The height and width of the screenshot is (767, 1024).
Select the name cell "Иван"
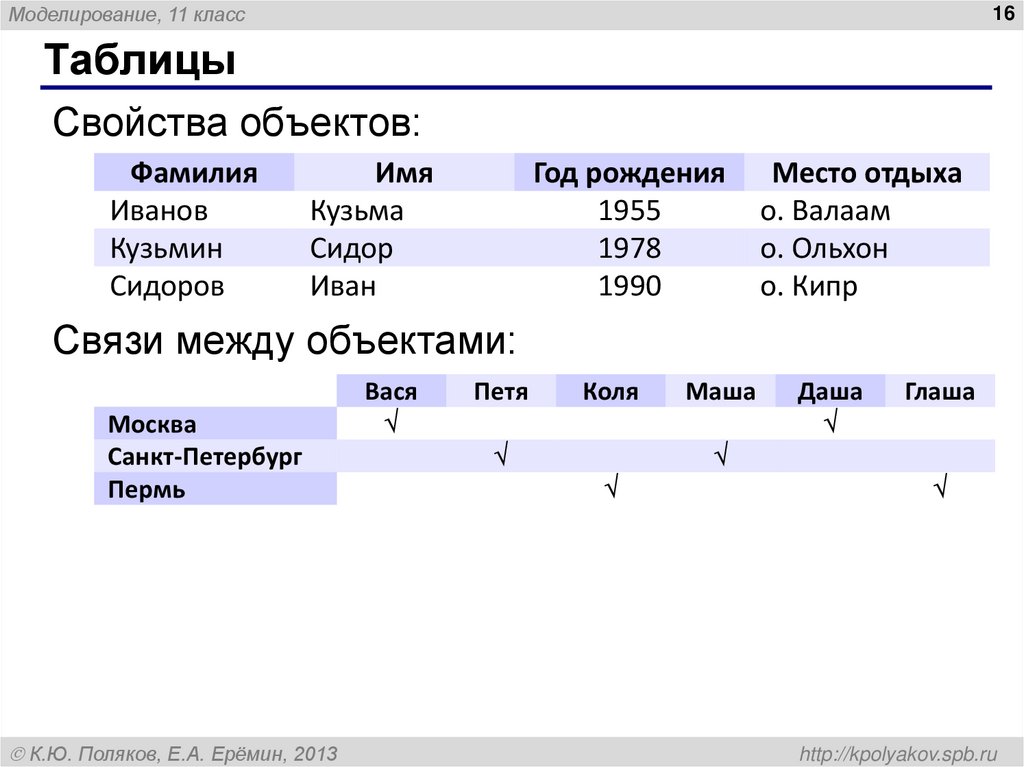pyautogui.click(x=343, y=286)
